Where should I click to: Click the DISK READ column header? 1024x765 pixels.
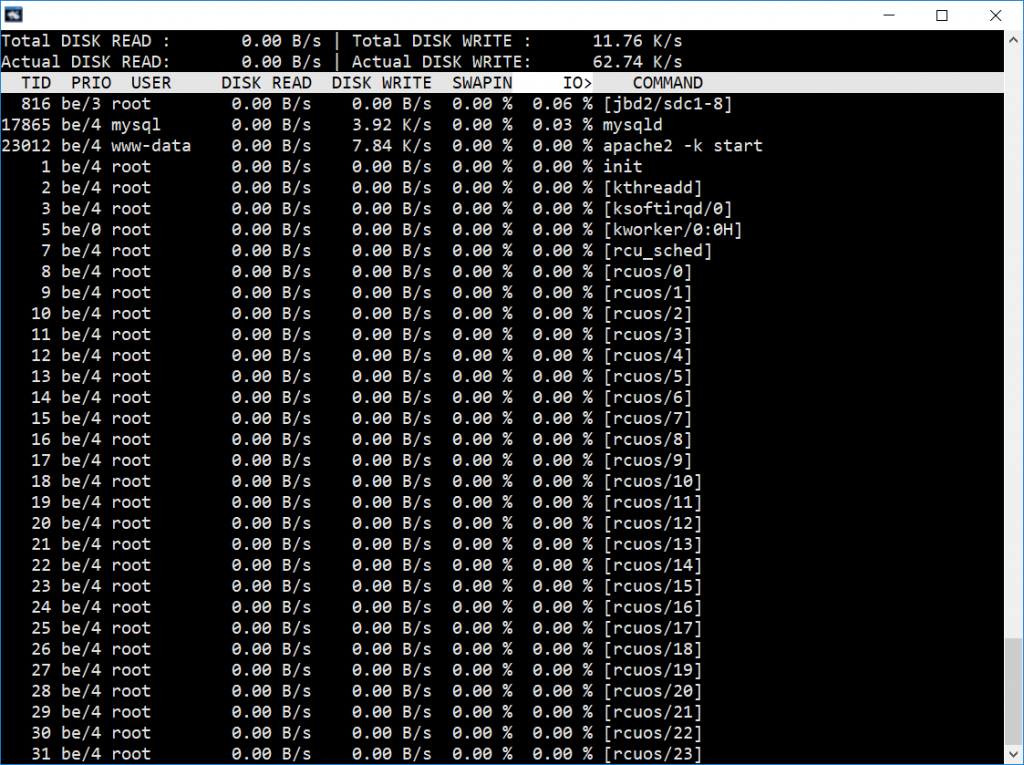click(x=266, y=83)
